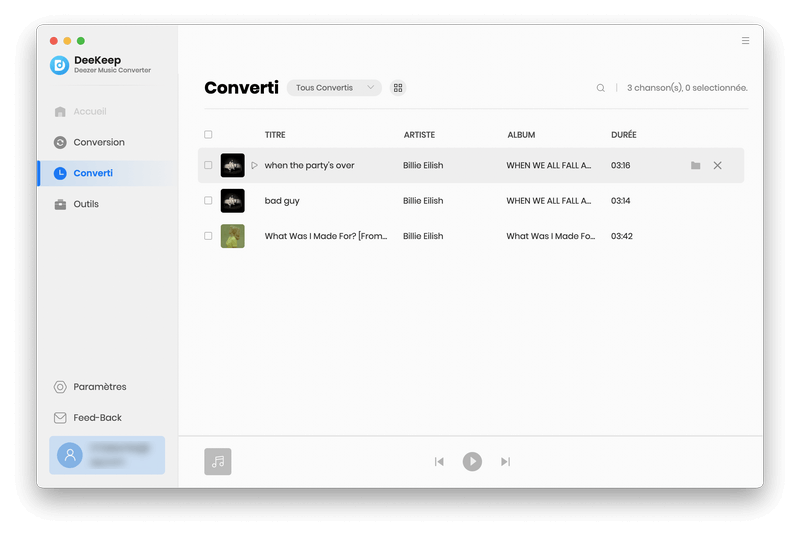Click the title 'What Was I Made For? [From...'
The image size is (800, 536).
coord(326,236)
